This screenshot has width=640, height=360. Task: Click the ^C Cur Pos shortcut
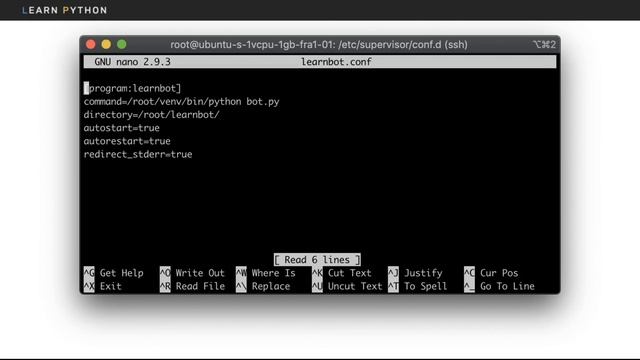[491, 273]
